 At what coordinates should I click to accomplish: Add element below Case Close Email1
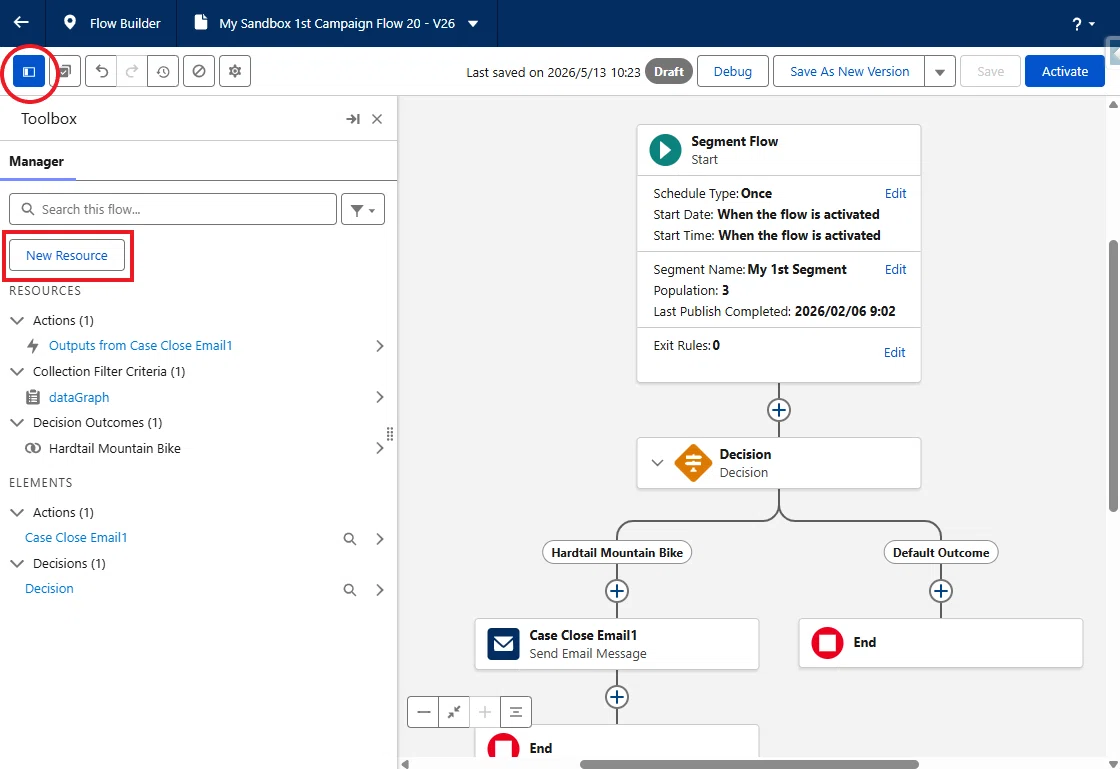(617, 697)
